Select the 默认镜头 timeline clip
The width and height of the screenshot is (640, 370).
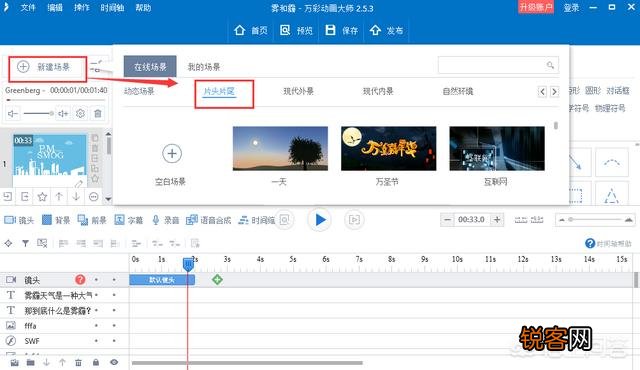[x=162, y=280]
